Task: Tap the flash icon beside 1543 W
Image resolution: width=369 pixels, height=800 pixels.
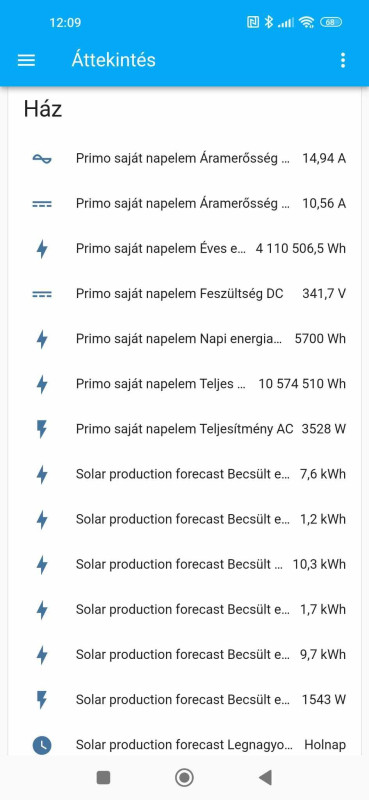Action: 42,699
